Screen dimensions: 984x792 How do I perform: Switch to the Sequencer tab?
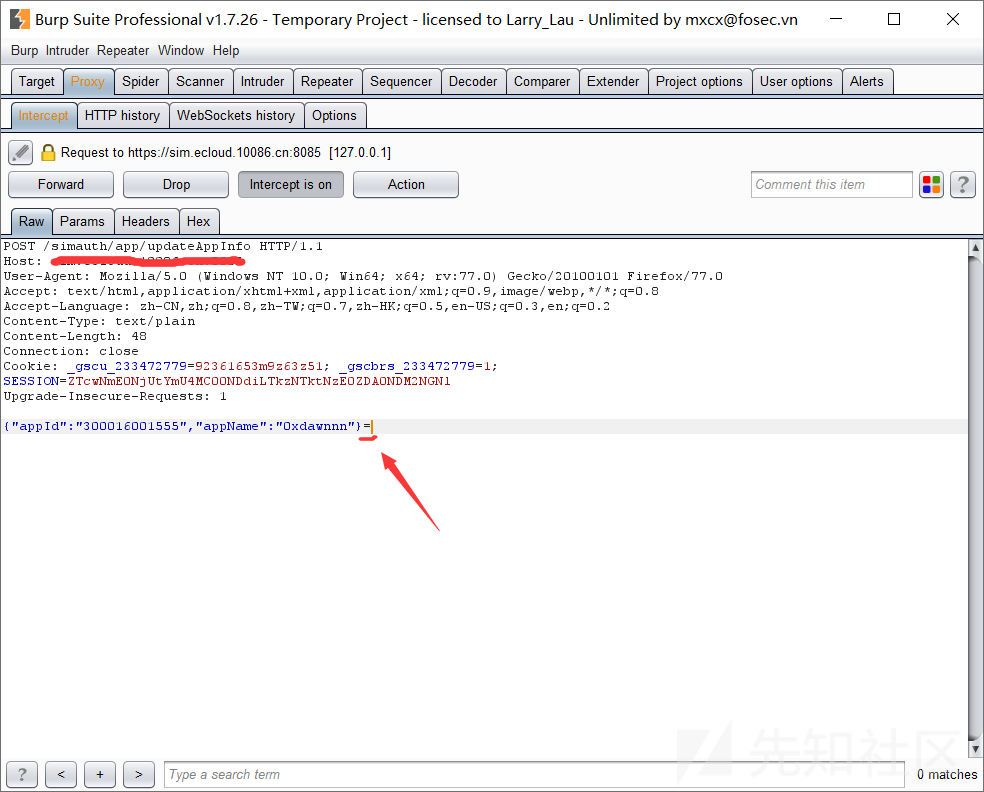click(x=401, y=82)
